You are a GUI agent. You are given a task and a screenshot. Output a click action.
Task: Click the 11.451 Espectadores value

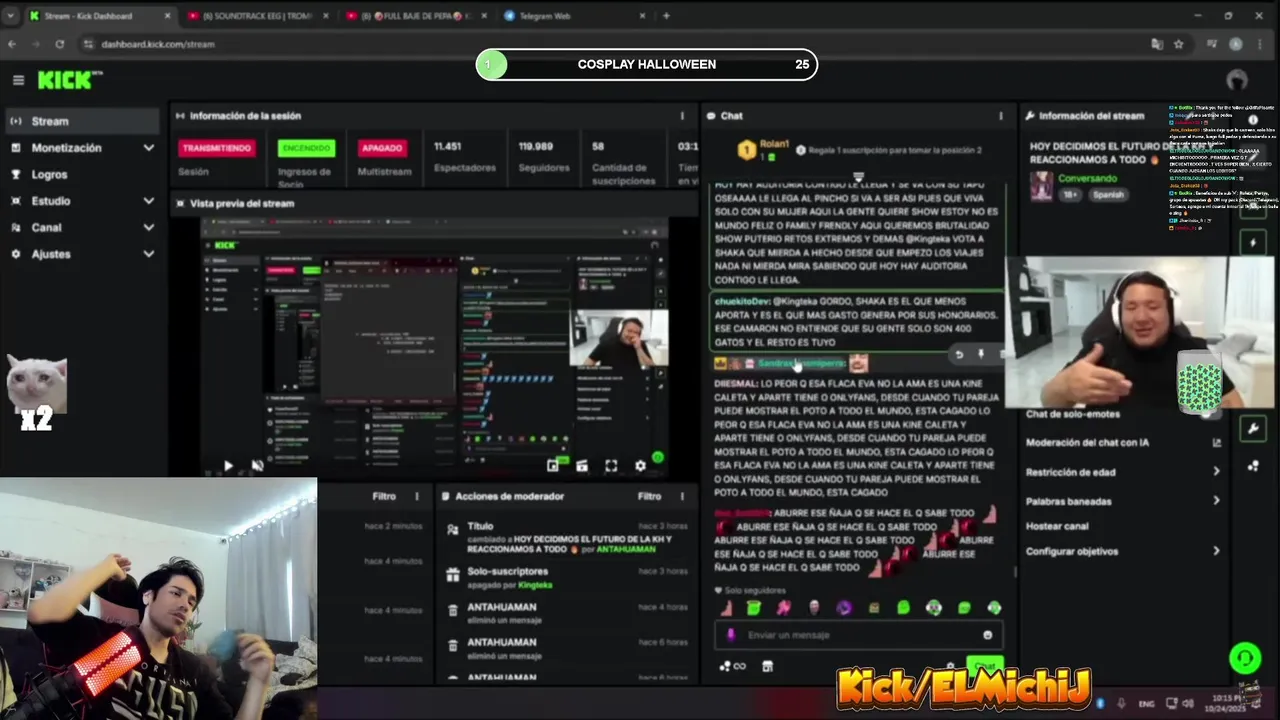coord(447,147)
